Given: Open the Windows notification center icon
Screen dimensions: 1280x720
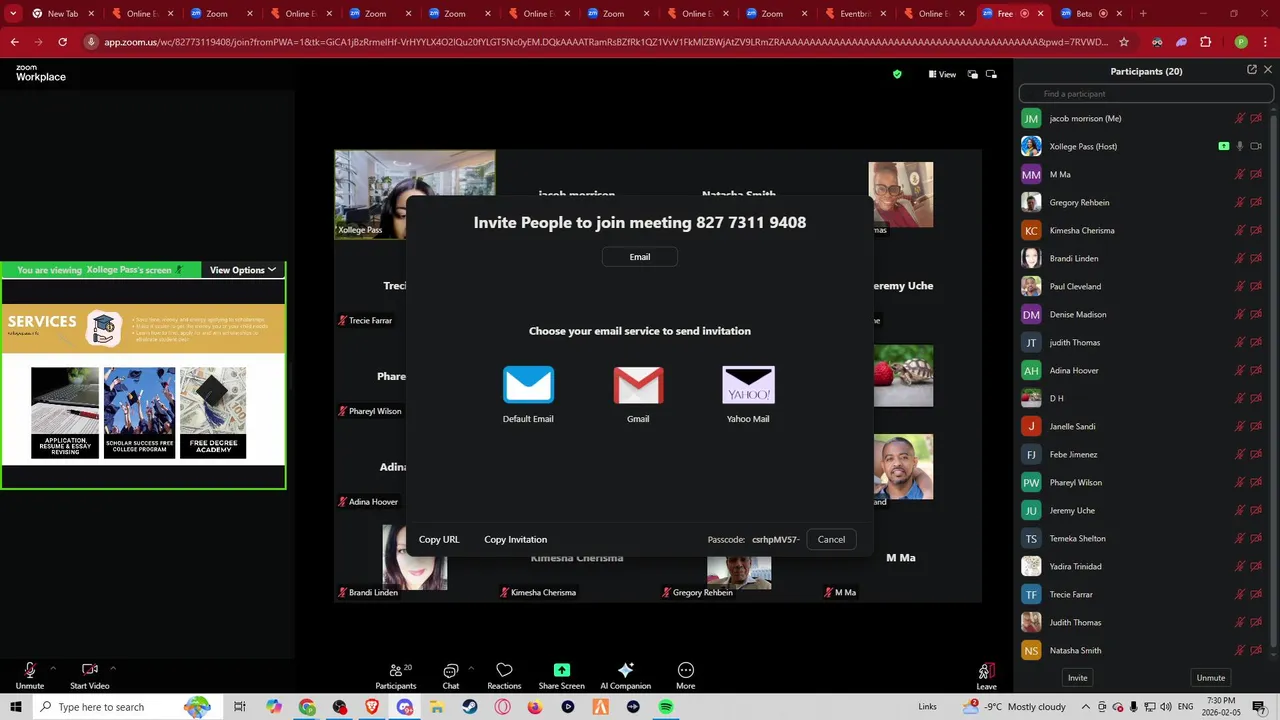Looking at the screenshot, I should pos(1259,707).
